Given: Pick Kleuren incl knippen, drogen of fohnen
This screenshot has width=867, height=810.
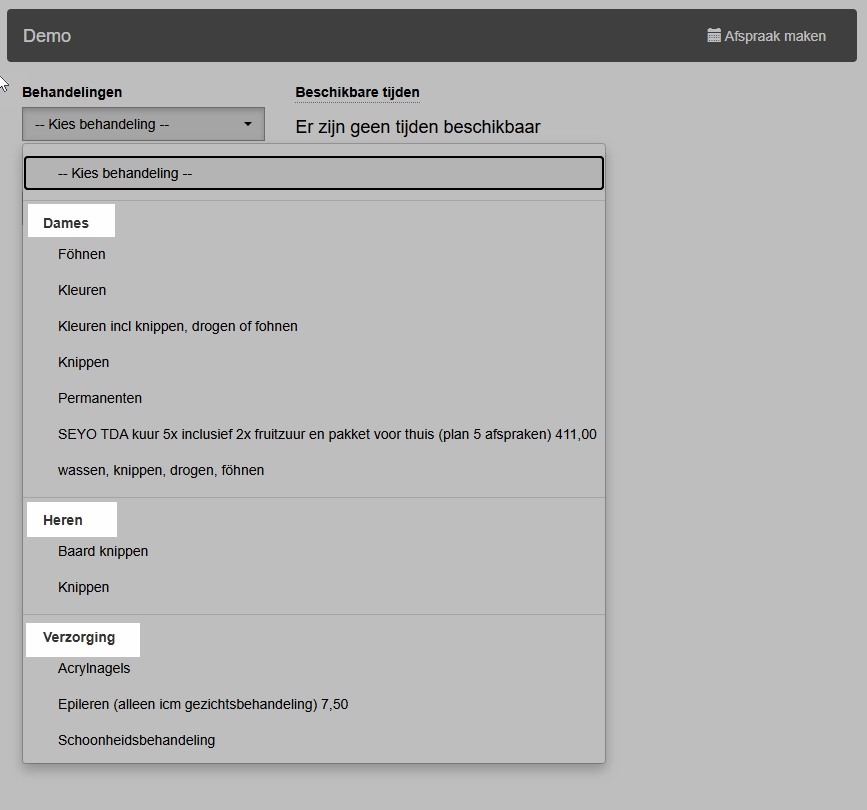Looking at the screenshot, I should coord(178,326).
